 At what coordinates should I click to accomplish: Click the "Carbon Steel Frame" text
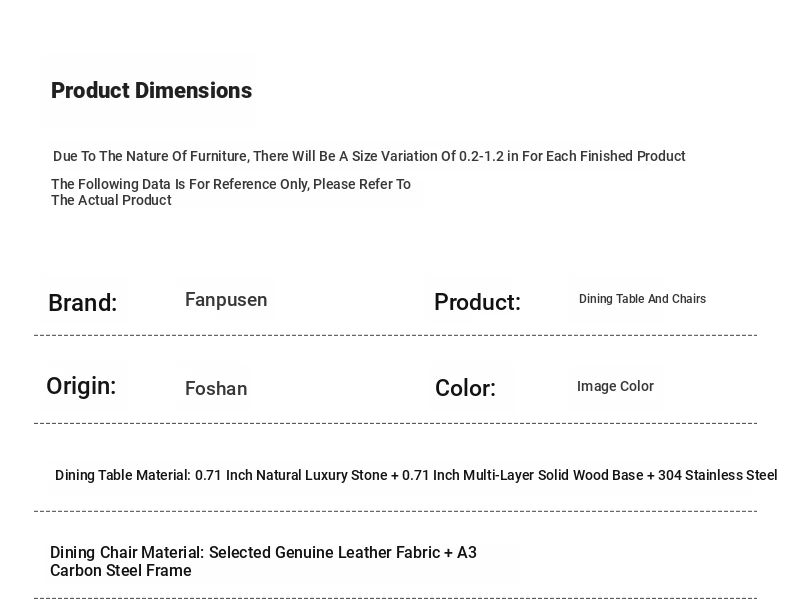click(120, 571)
